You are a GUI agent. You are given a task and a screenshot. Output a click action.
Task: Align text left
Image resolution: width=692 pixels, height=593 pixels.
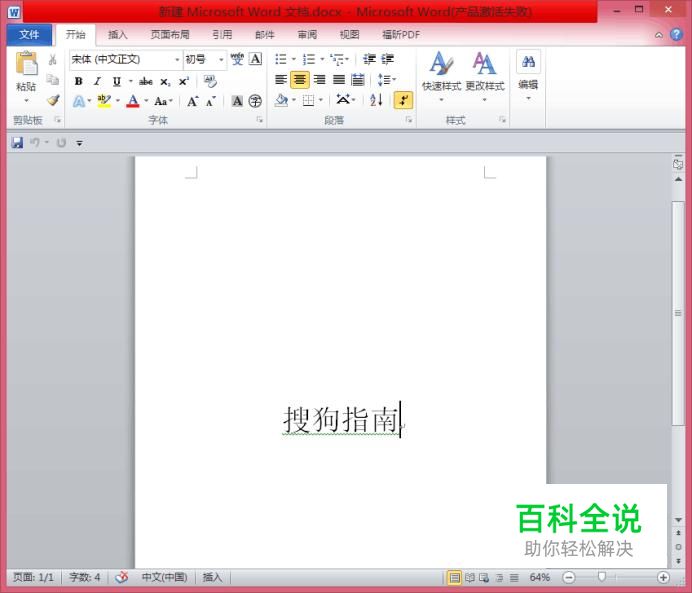(x=281, y=80)
